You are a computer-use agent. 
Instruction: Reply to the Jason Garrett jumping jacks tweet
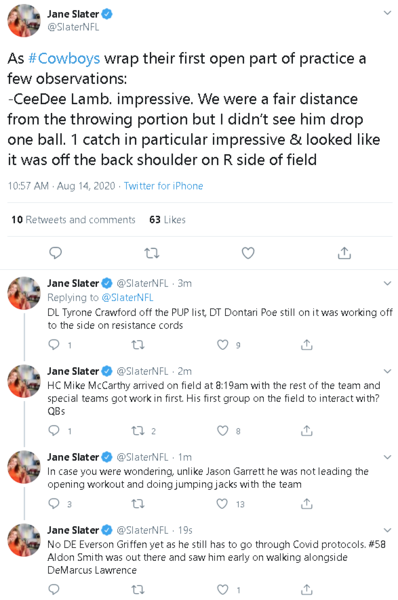pyautogui.click(x=54, y=504)
